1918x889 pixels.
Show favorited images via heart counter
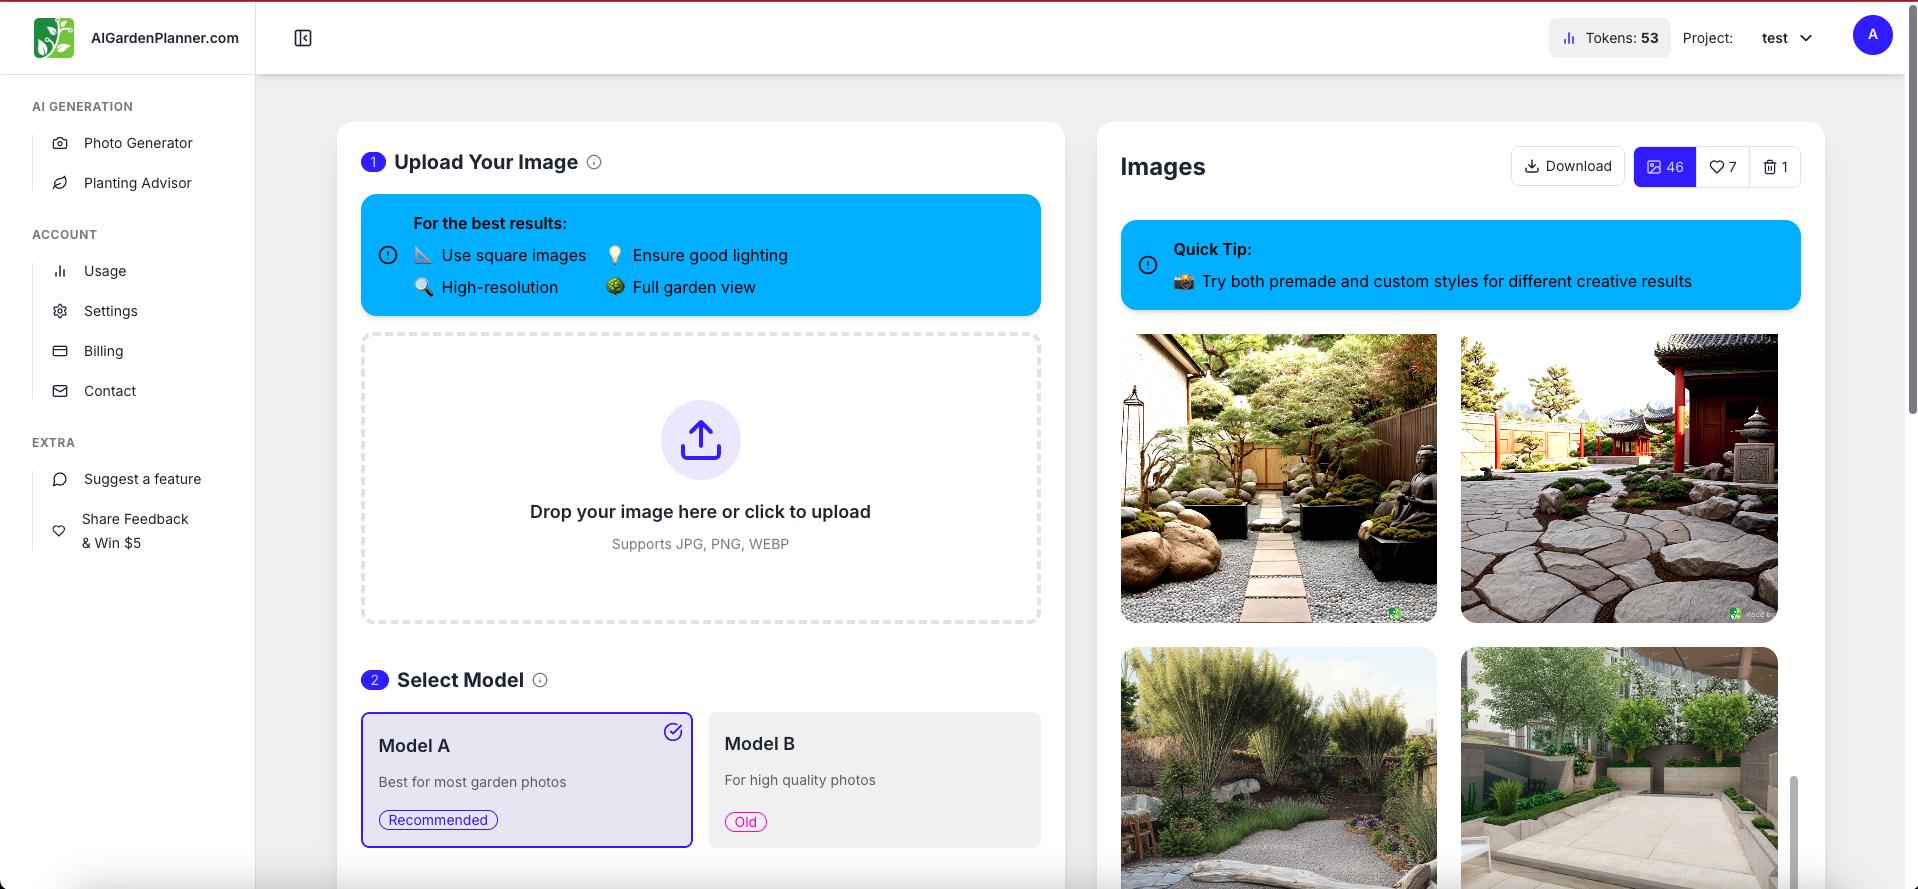click(1722, 167)
